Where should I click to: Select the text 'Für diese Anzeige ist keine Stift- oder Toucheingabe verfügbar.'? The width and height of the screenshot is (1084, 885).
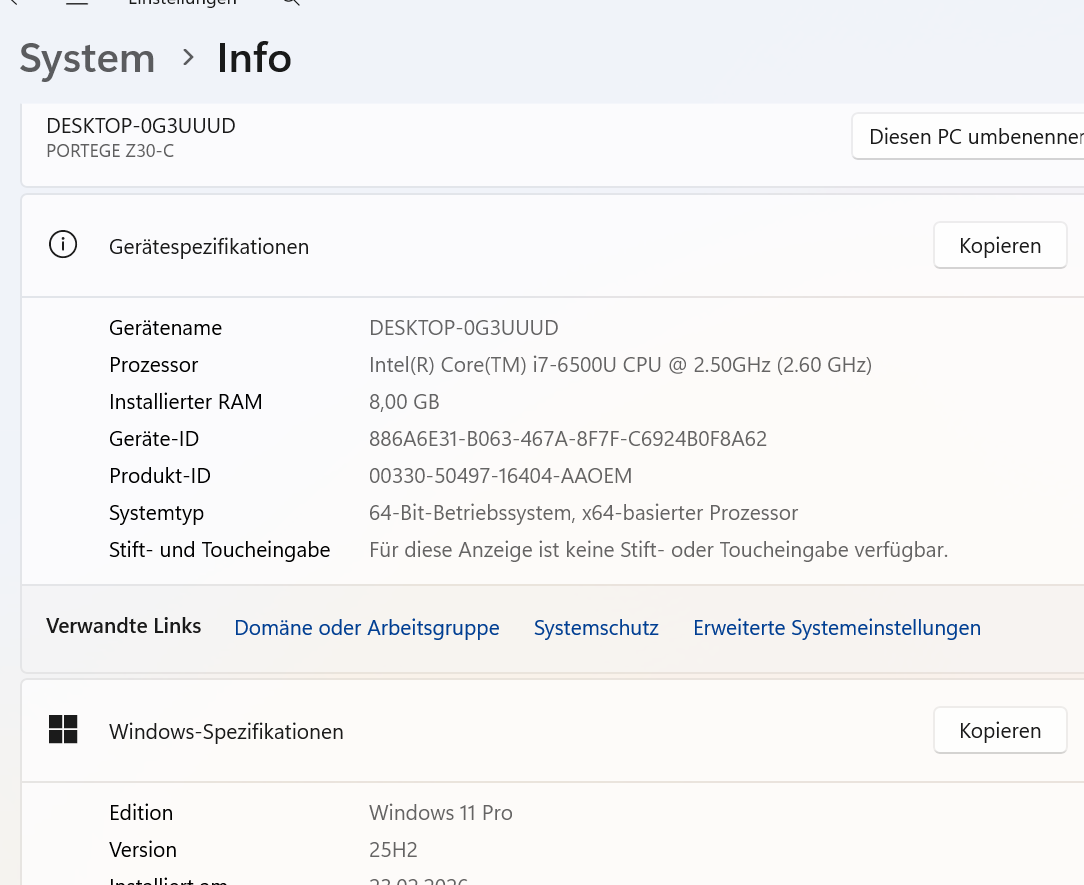tap(658, 550)
